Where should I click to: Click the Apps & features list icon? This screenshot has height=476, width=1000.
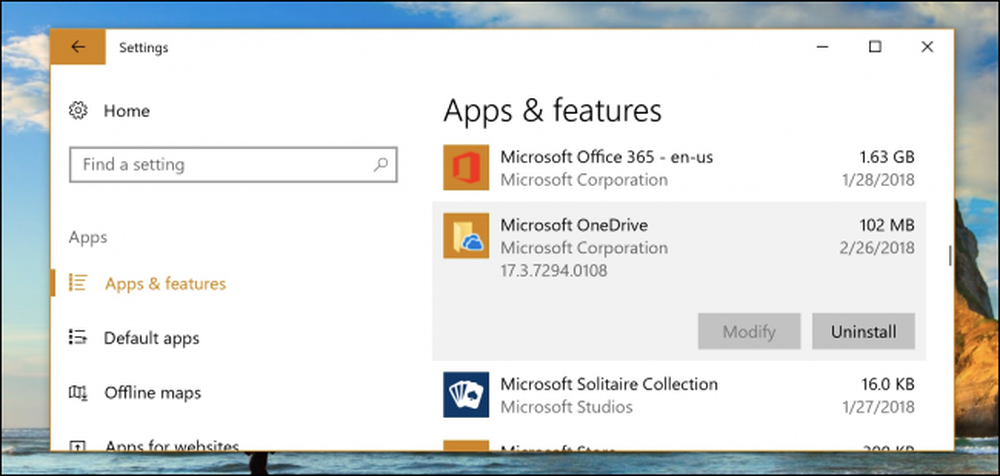coord(77,283)
